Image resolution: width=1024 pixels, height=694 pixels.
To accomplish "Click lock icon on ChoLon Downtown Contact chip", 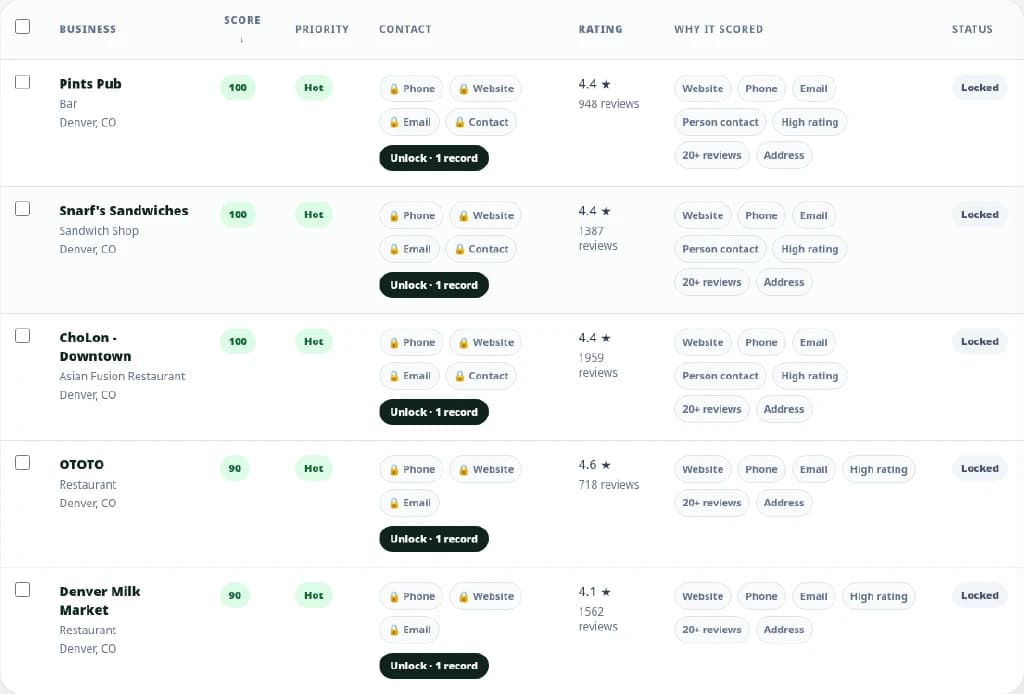I will coord(460,376).
